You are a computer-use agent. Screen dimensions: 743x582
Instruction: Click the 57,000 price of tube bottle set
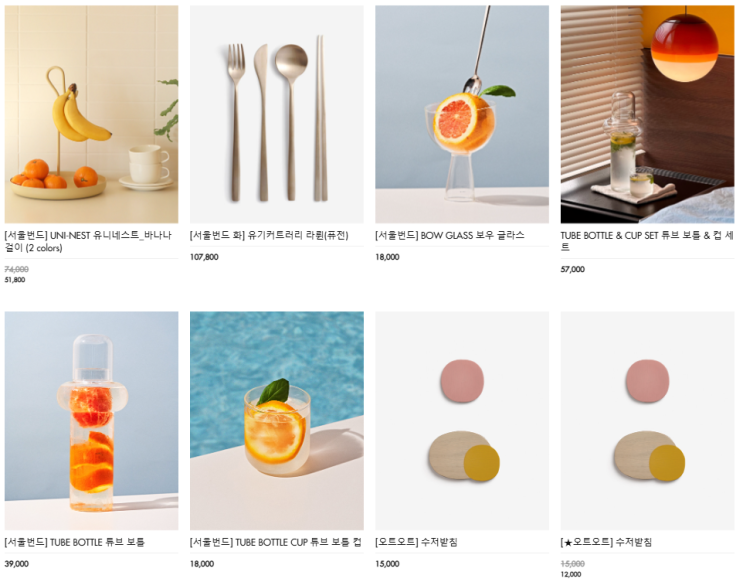572,269
